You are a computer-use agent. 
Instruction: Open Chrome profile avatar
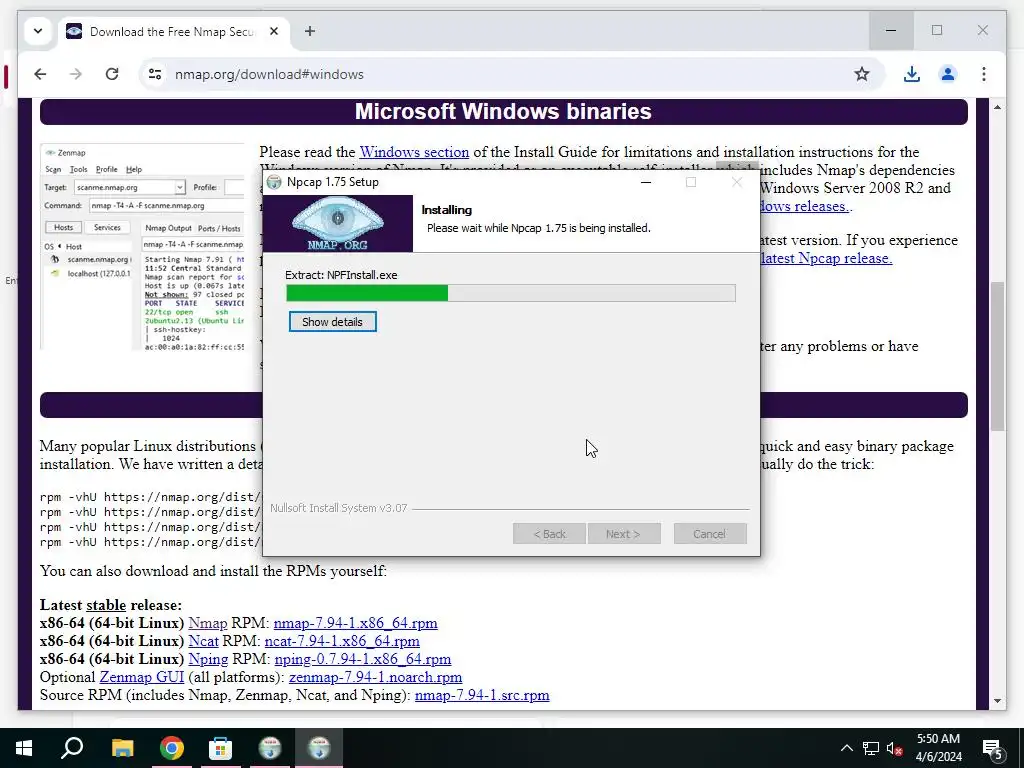[948, 74]
